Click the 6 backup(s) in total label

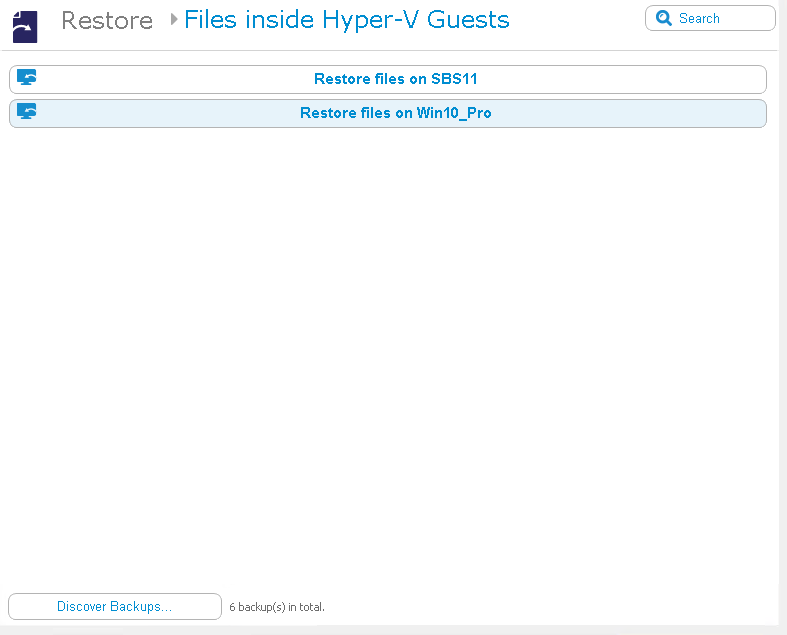(x=277, y=607)
